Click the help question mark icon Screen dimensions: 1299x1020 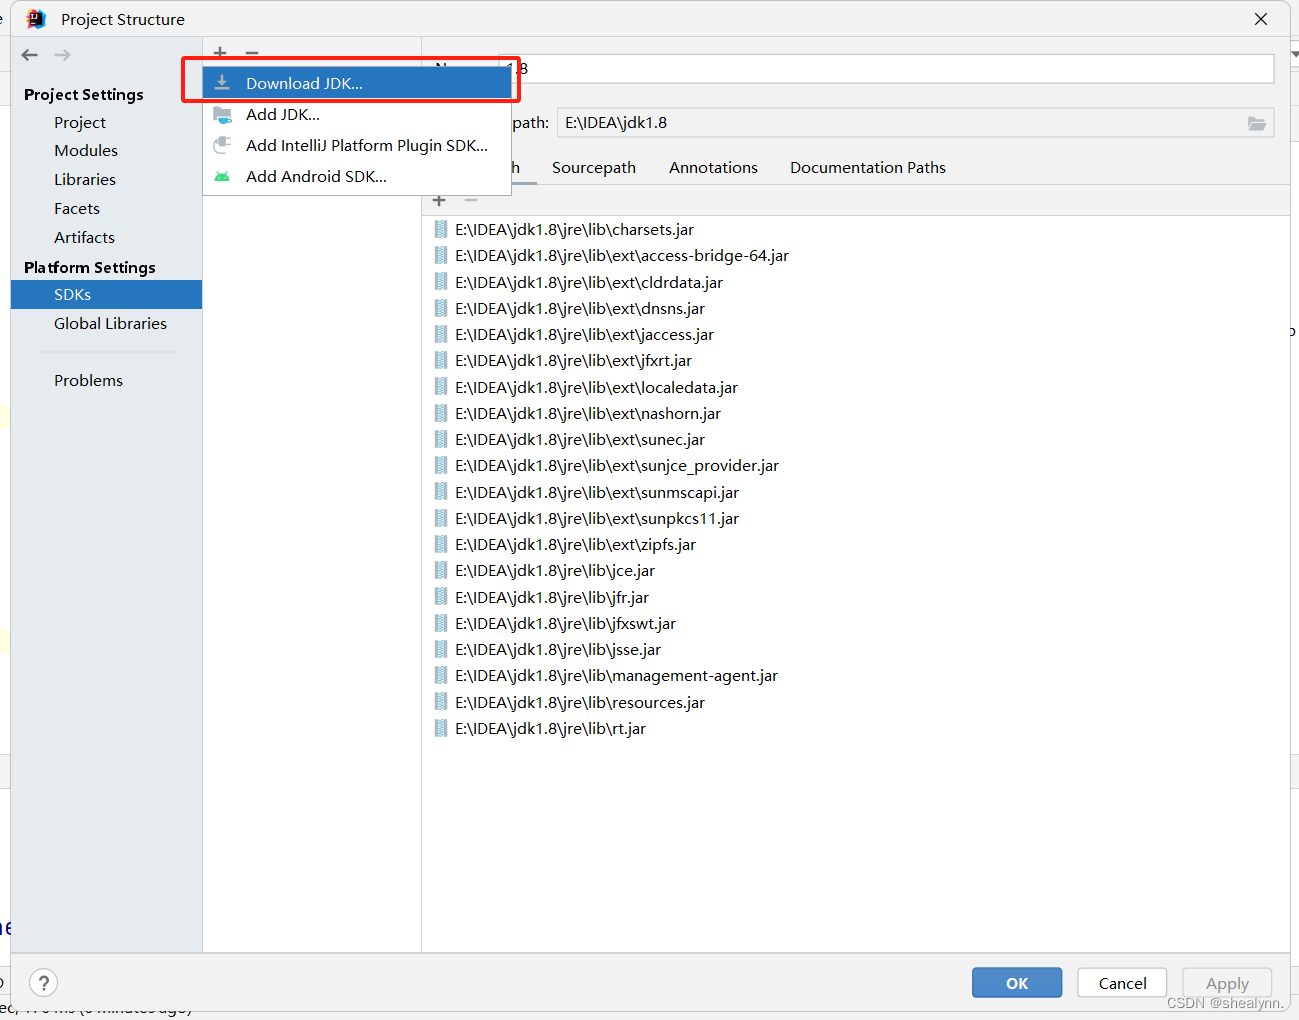(x=43, y=983)
